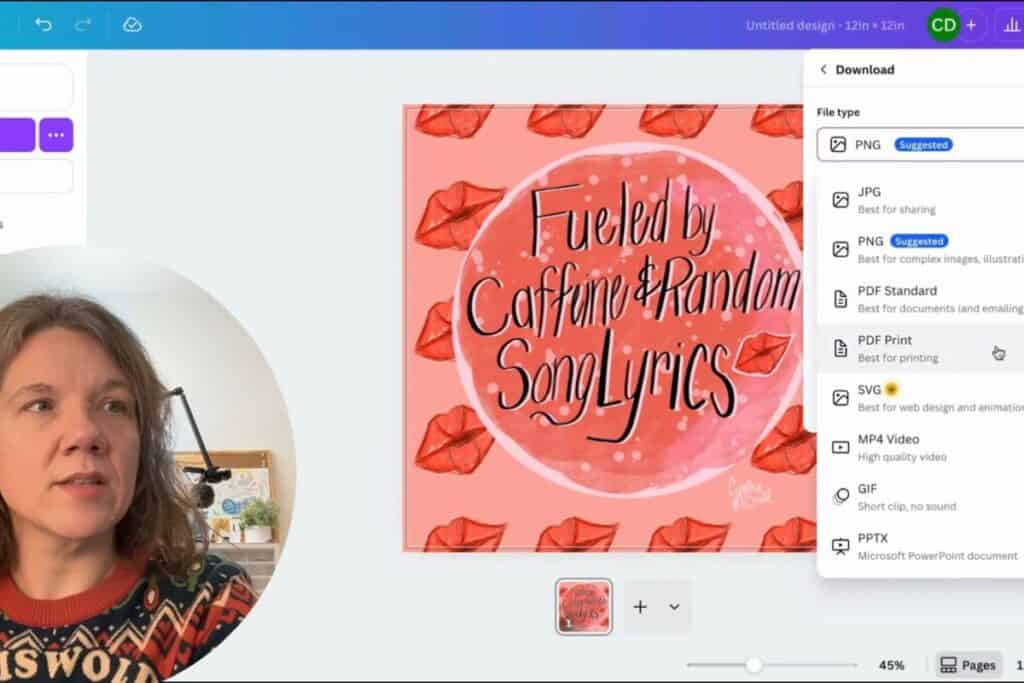This screenshot has width=1024, height=683.
Task: Click the SVG file type icon
Action: (x=840, y=397)
